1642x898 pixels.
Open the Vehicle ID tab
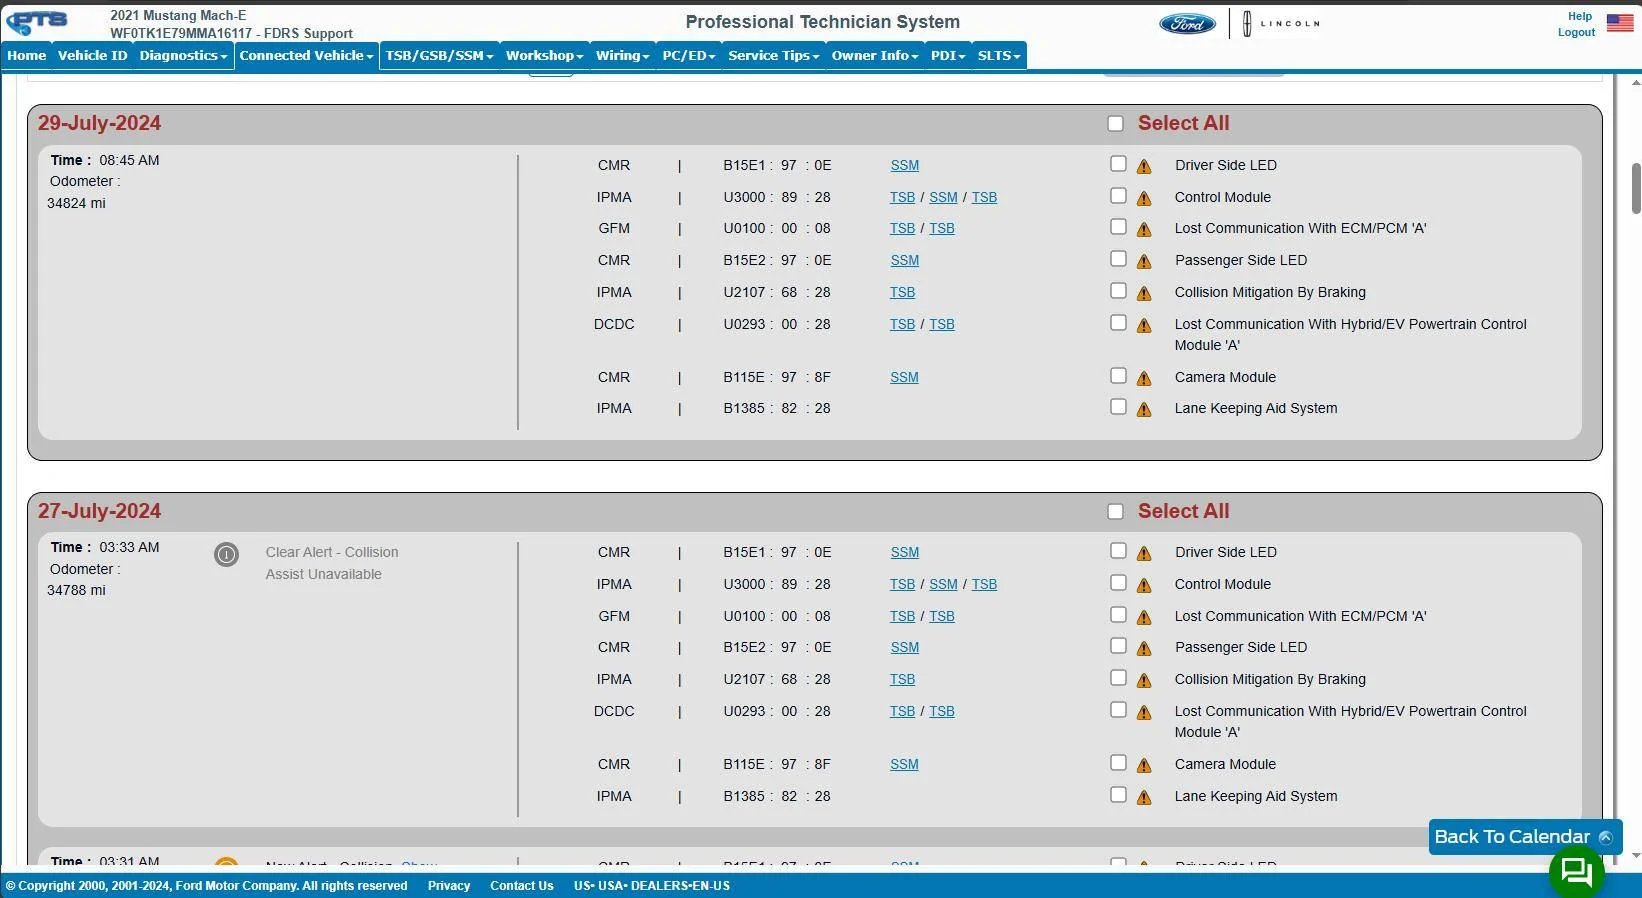(x=93, y=56)
